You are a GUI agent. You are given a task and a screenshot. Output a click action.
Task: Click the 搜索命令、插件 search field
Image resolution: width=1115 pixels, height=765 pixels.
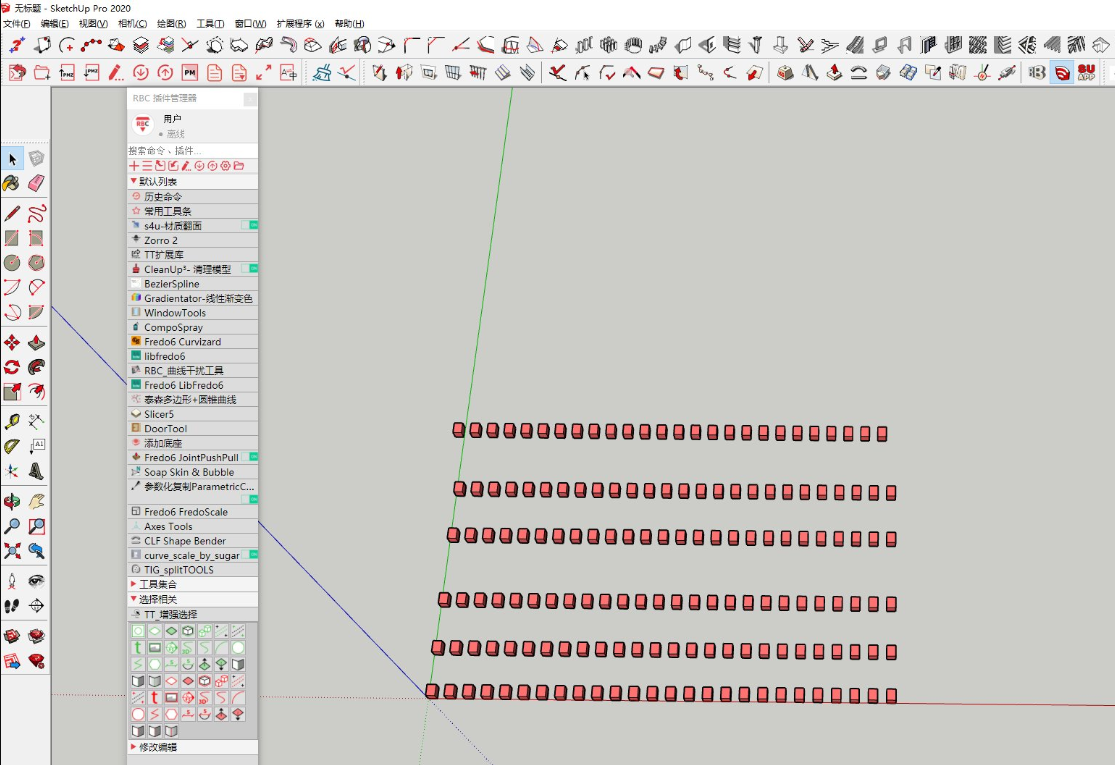point(193,151)
